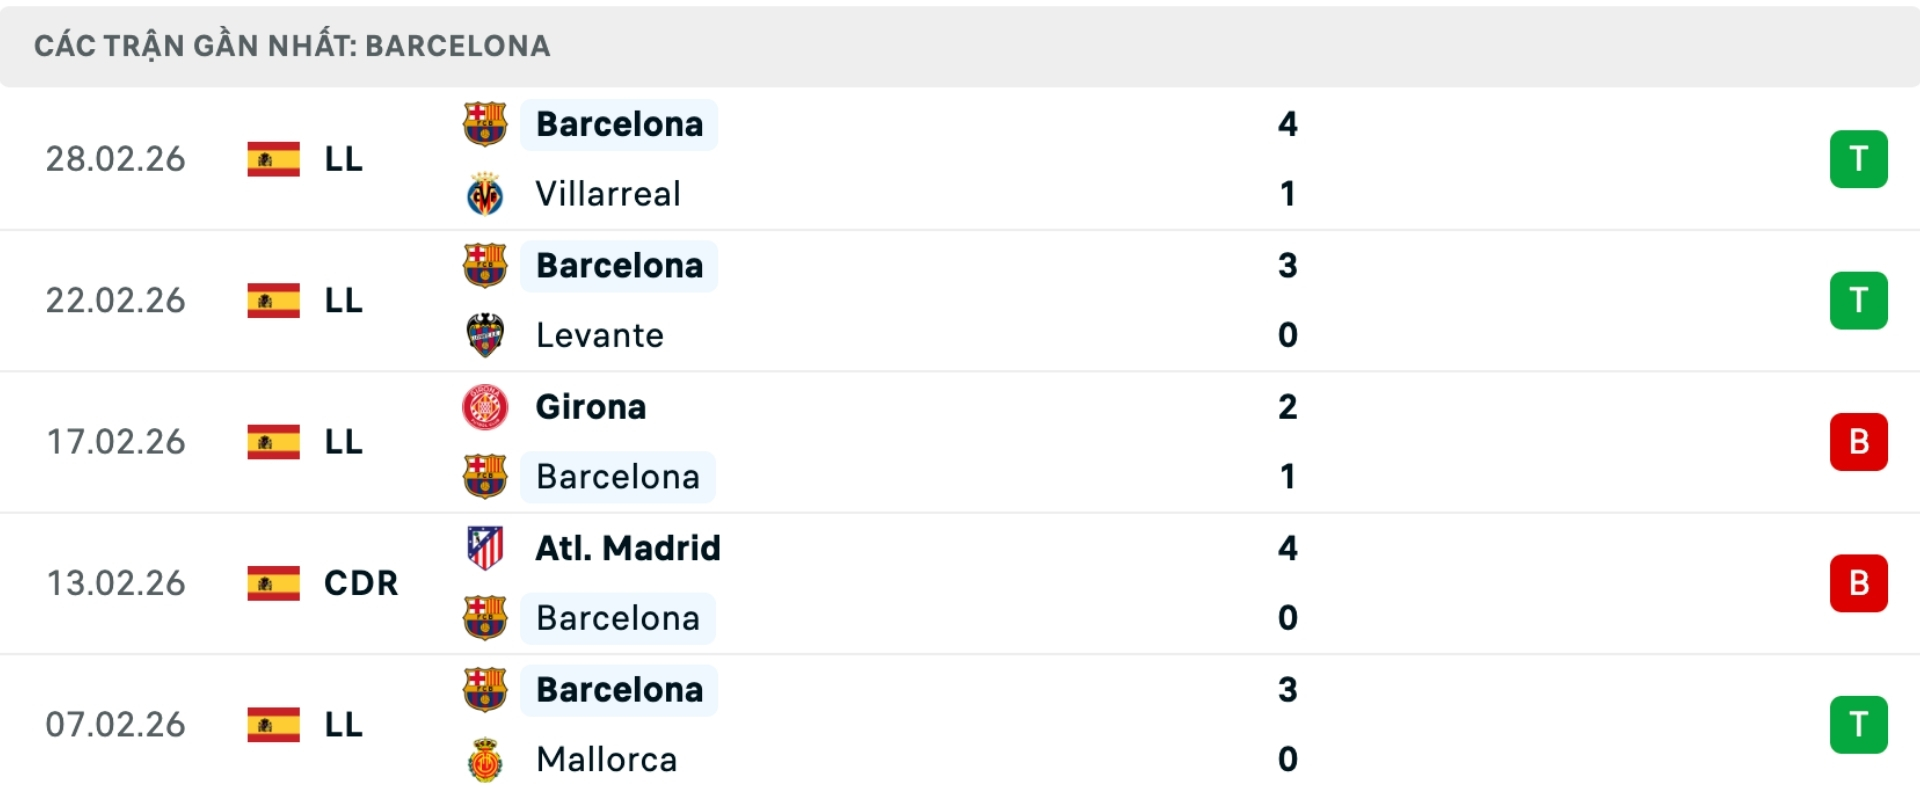This screenshot has height=792, width=1920.
Task: Click the CÁC TRẬN GẦN NHẤT: BARCELONA header
Action: coord(293,44)
